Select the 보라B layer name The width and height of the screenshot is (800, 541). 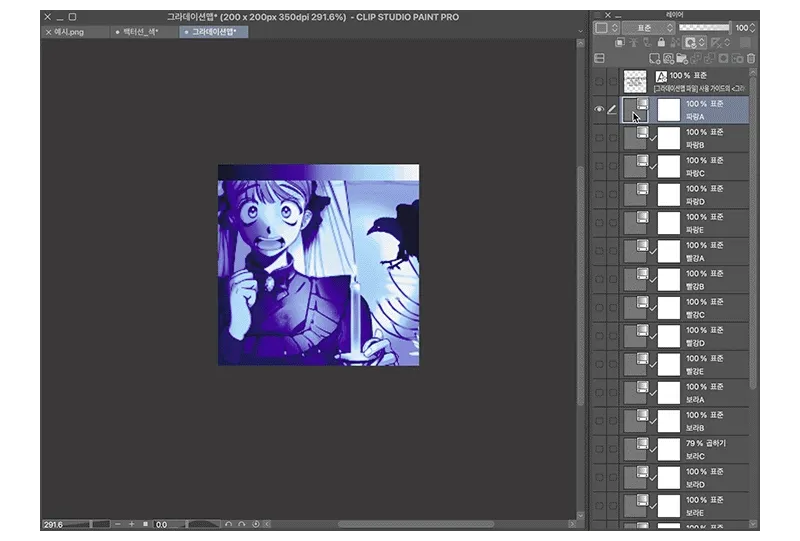point(695,428)
